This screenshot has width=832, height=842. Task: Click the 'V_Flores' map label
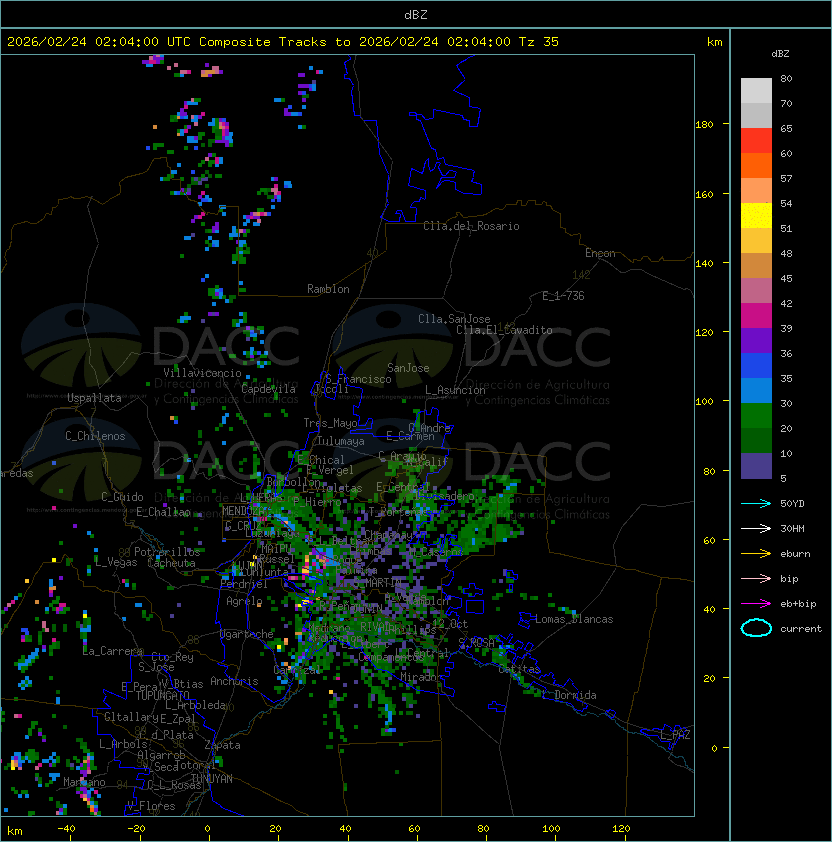[x=151, y=806]
